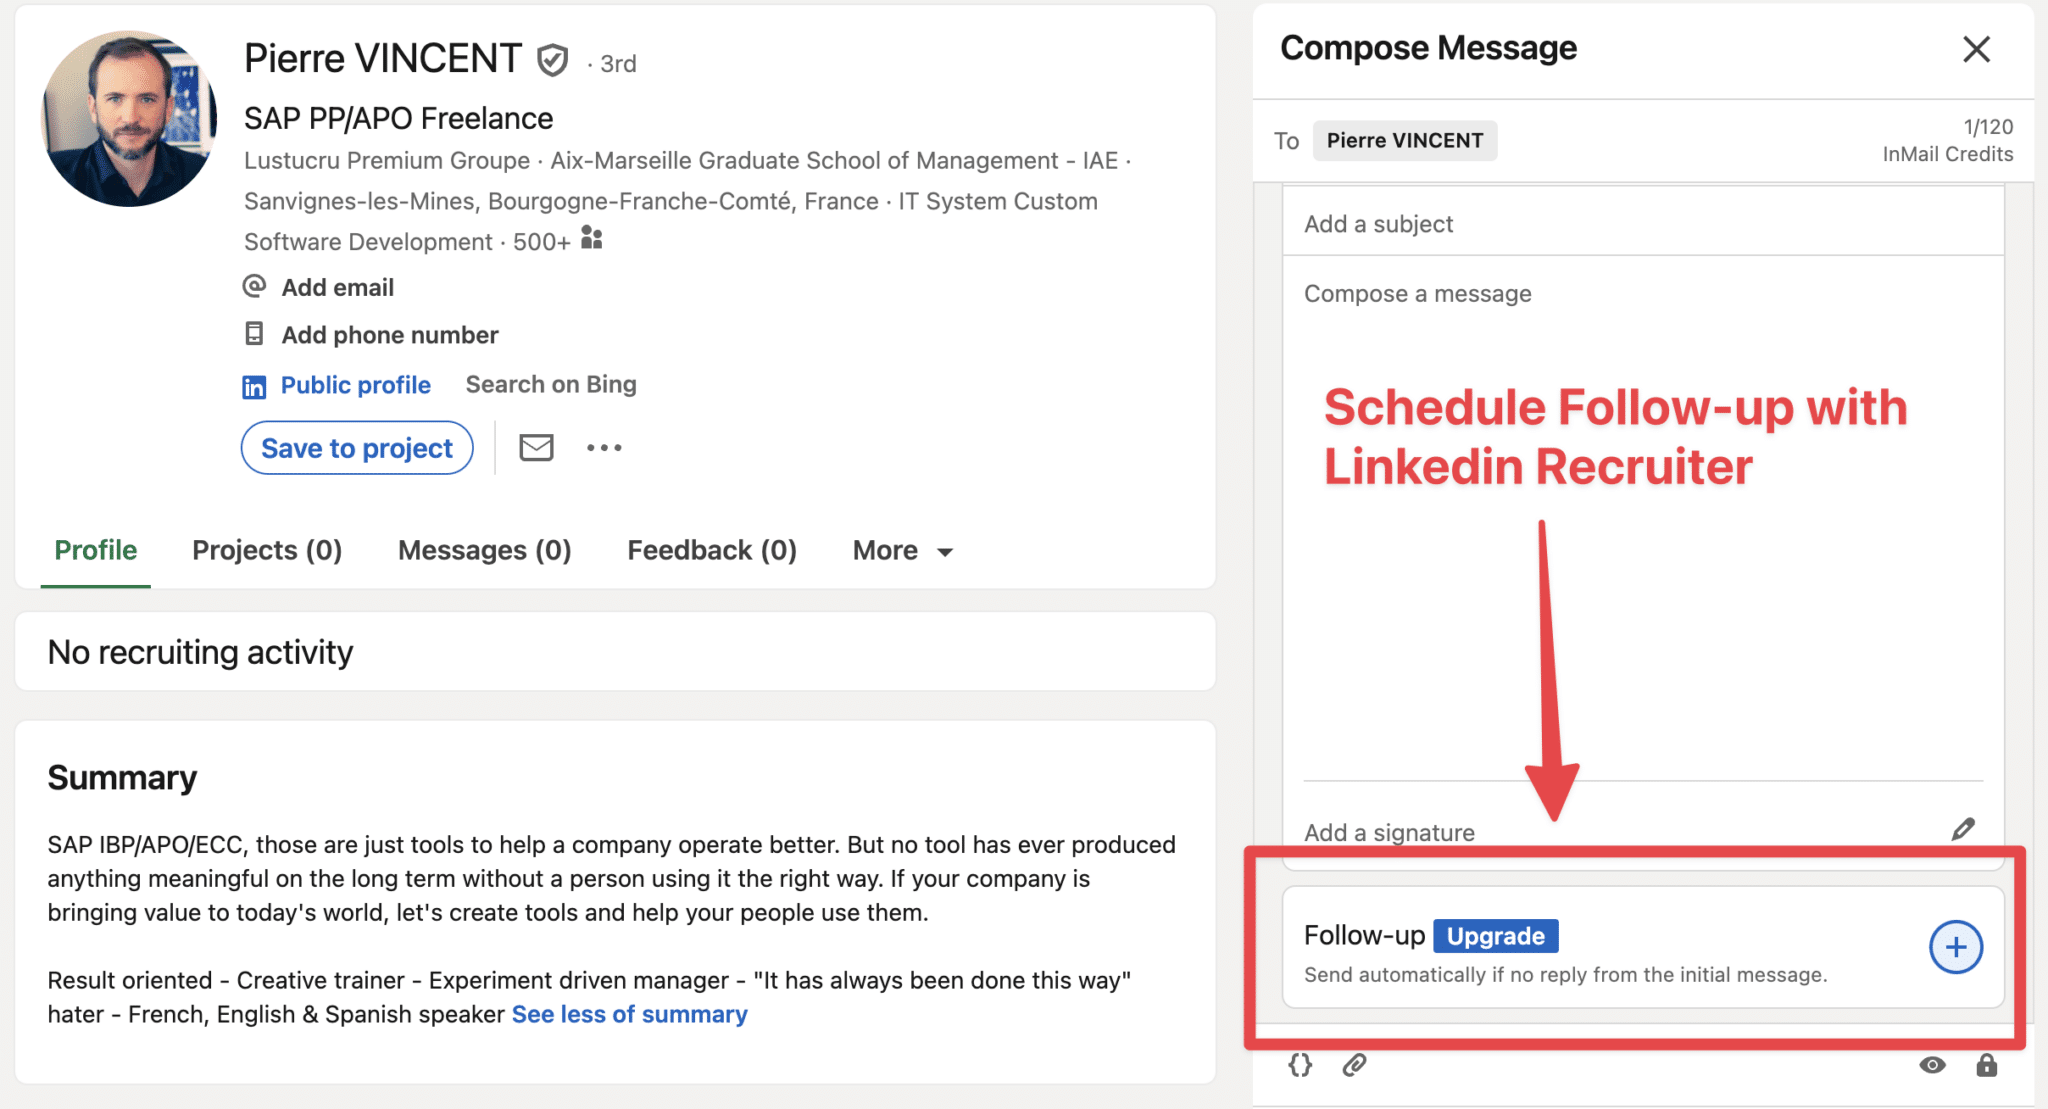Image resolution: width=2048 pixels, height=1109 pixels.
Task: Click the Upgrade button next to Follow-up
Action: [x=1495, y=936]
